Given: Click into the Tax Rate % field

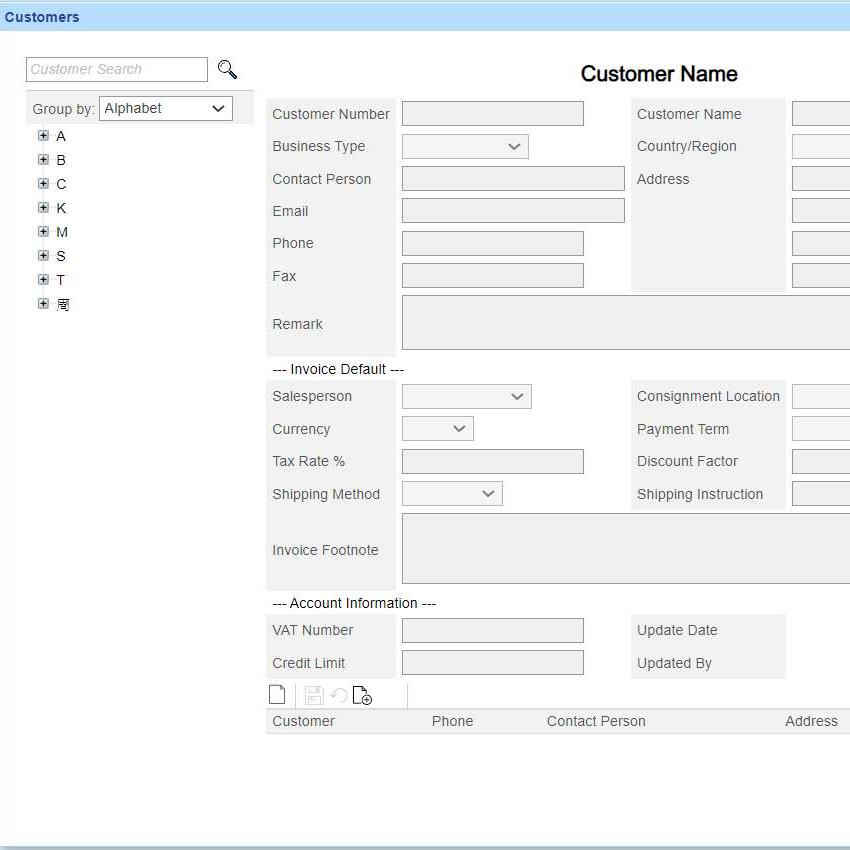Looking at the screenshot, I should (493, 461).
